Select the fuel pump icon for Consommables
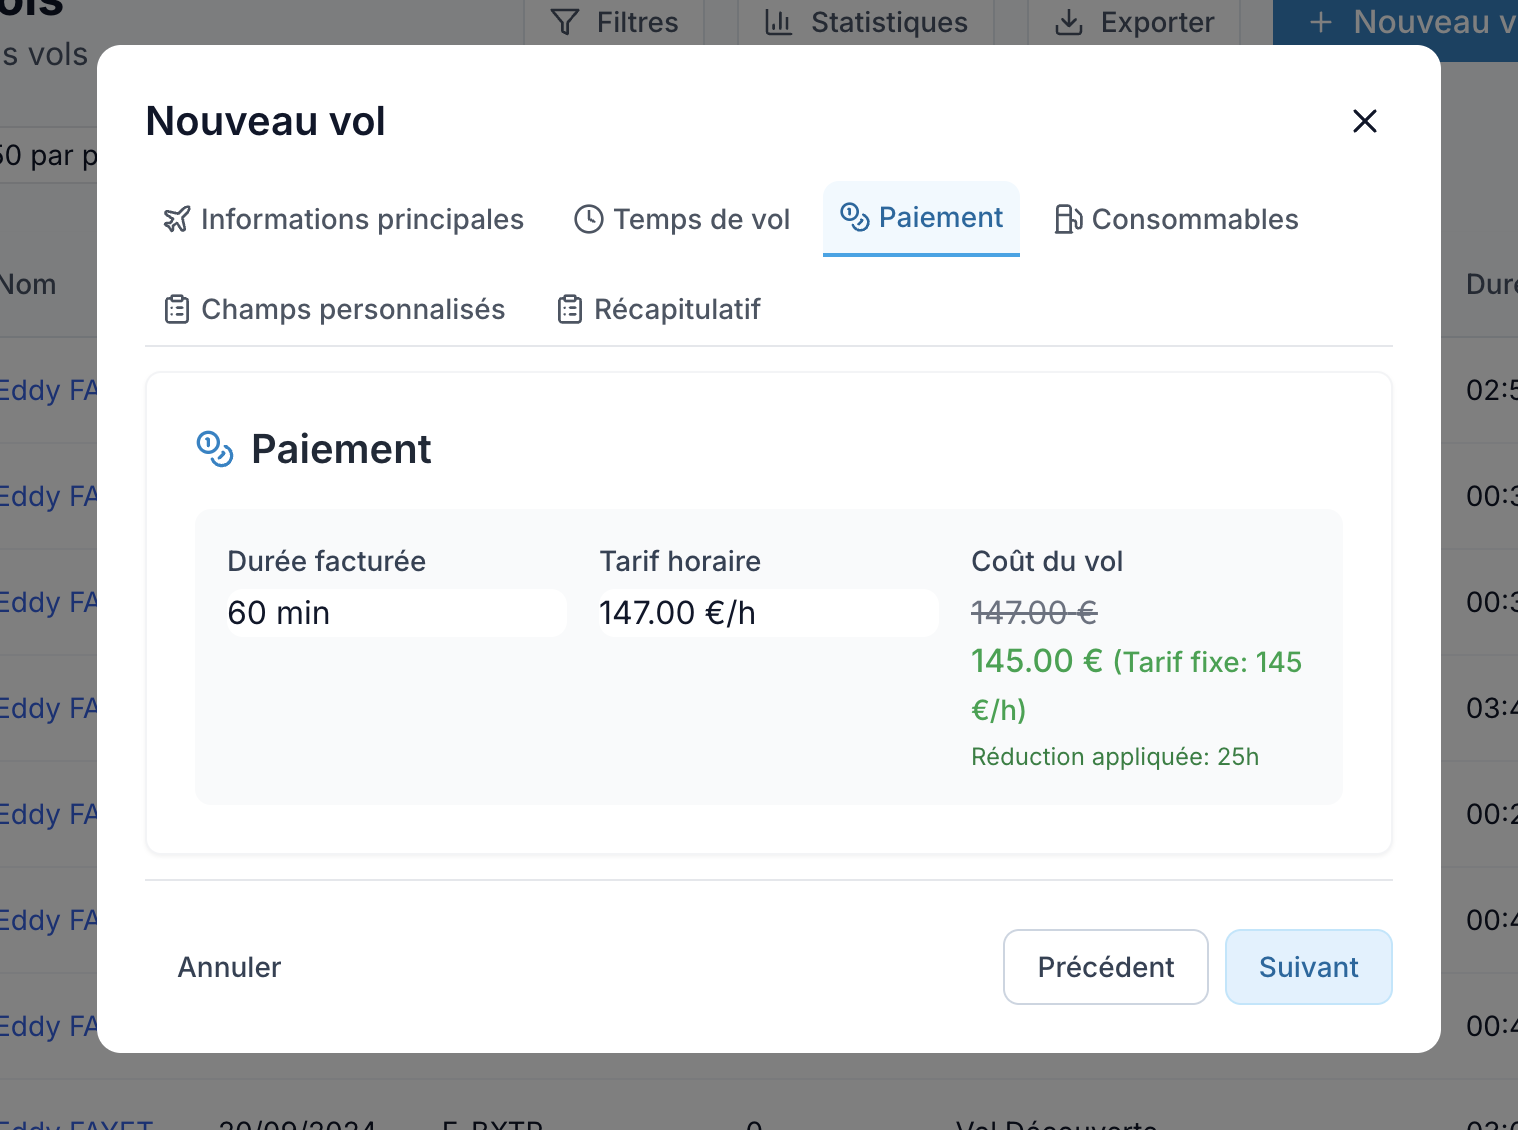 [1068, 219]
